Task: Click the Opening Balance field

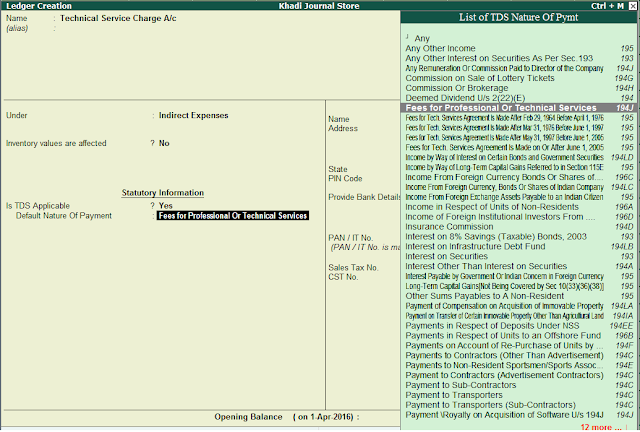Action: (287, 417)
